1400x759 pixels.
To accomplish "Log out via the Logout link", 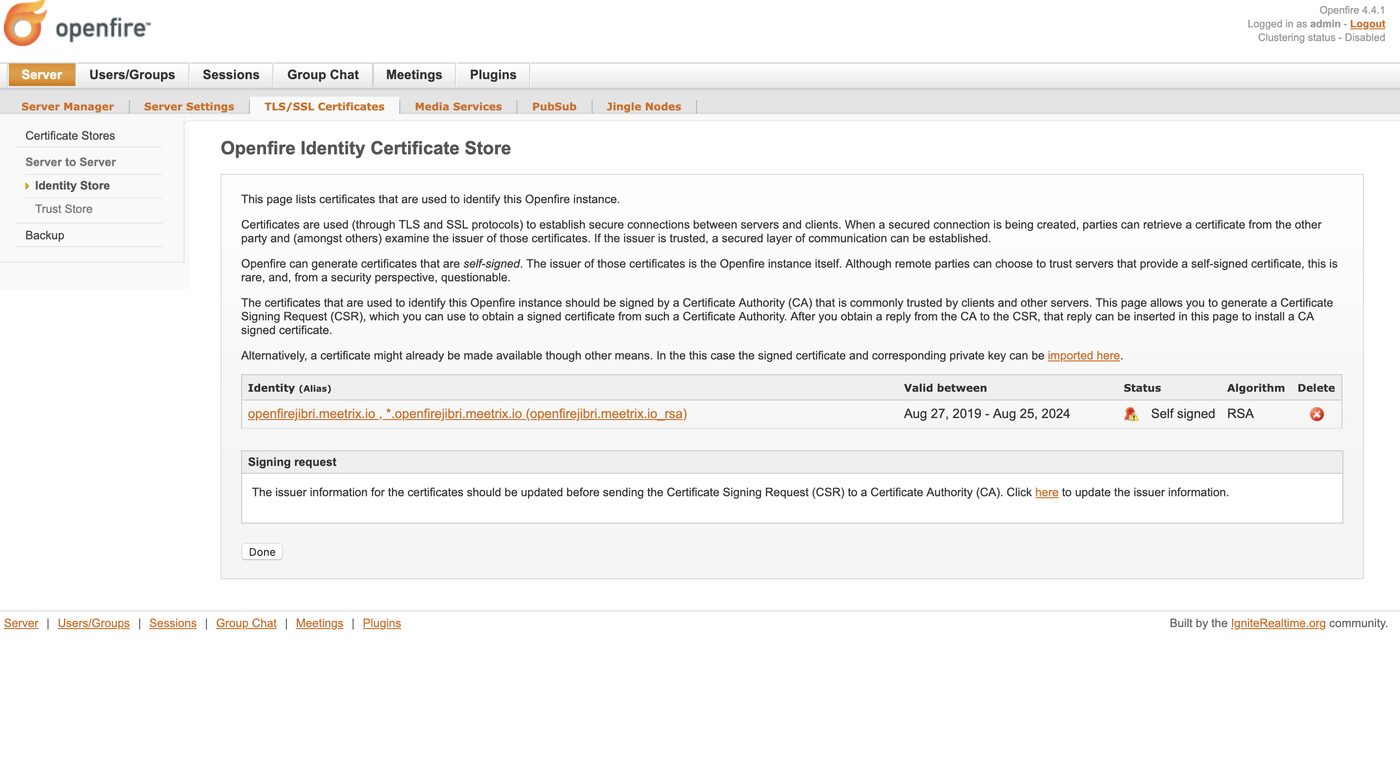I will pyautogui.click(x=1368, y=24).
